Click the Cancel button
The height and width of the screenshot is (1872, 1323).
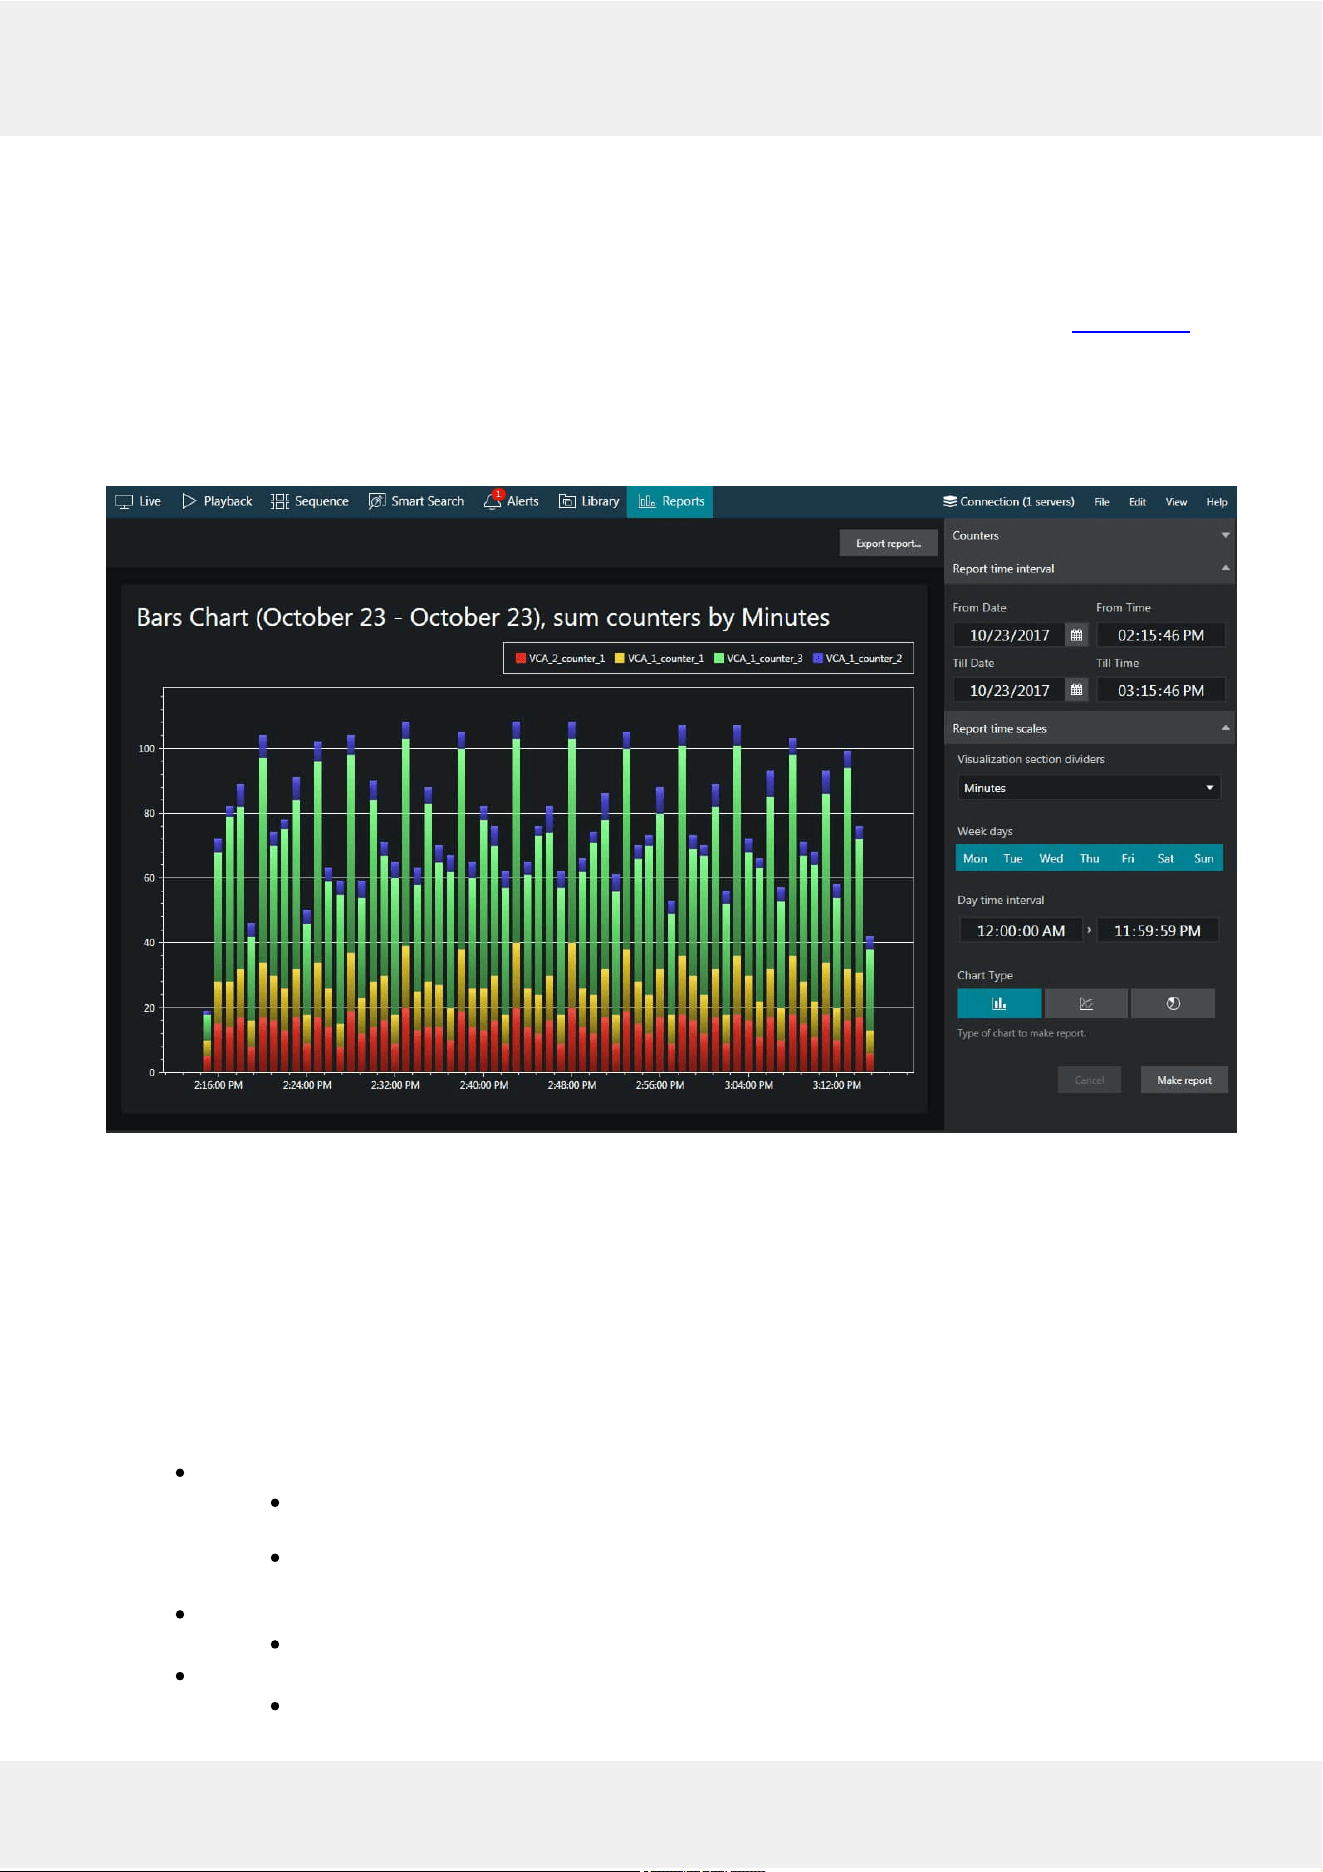click(x=1089, y=1080)
